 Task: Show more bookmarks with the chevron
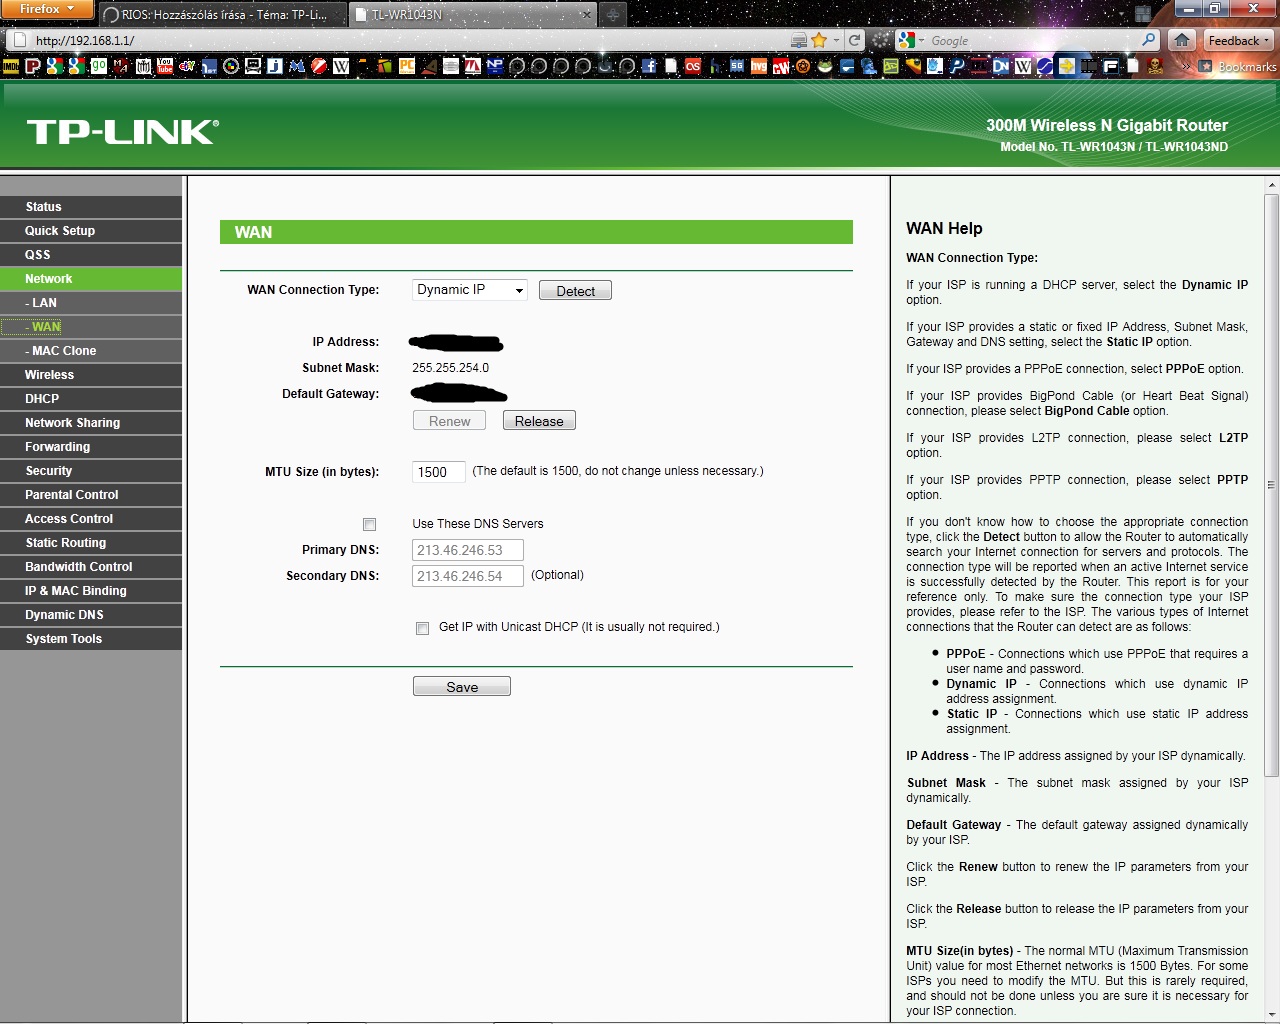pyautogui.click(x=1185, y=66)
